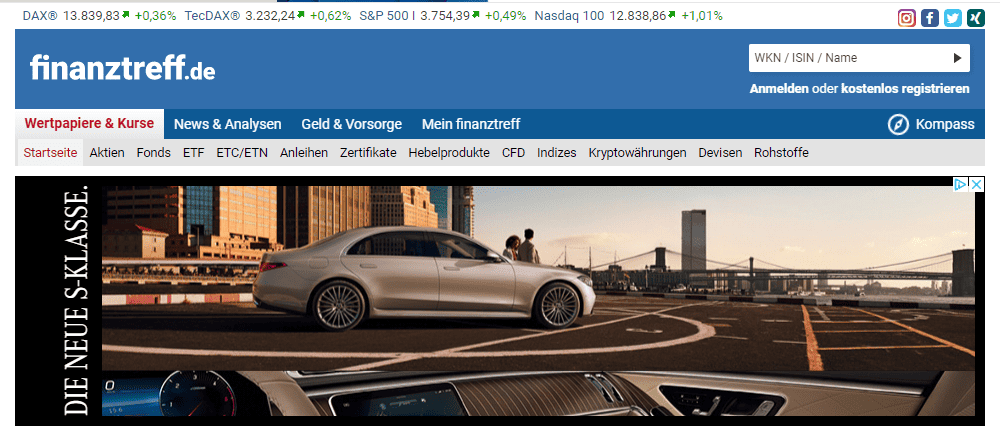This screenshot has width=1000, height=433.
Task: Select the Wertpapiere & Kurse tab
Action: coord(89,124)
